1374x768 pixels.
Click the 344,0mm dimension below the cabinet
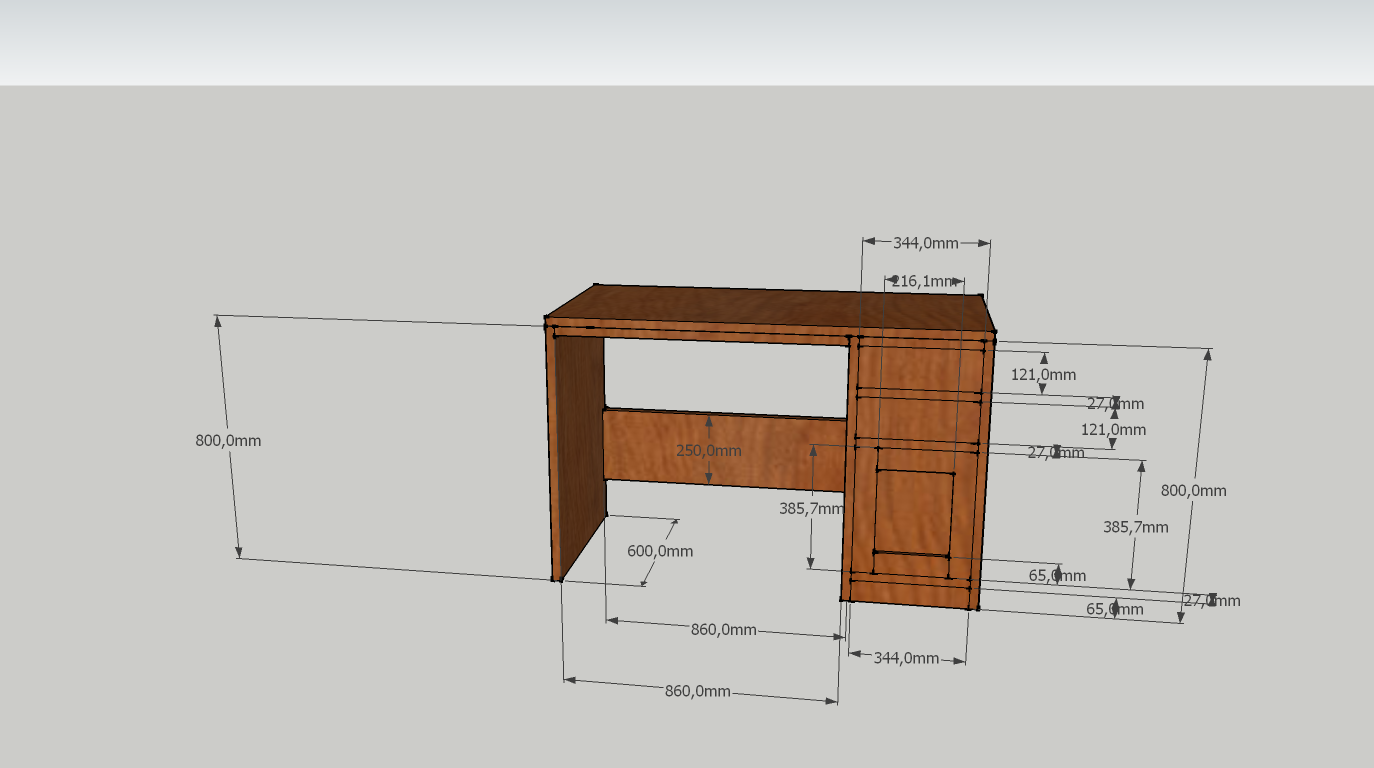906,658
